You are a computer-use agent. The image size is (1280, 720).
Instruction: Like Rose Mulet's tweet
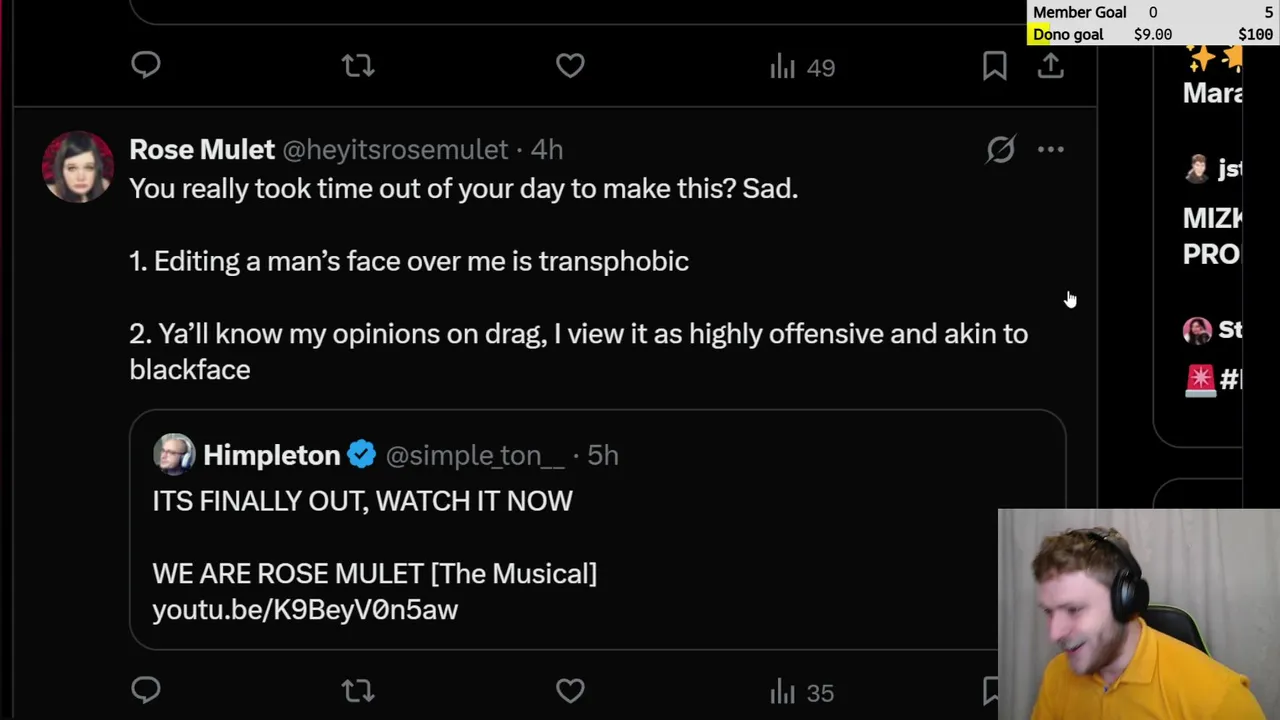tap(570, 691)
